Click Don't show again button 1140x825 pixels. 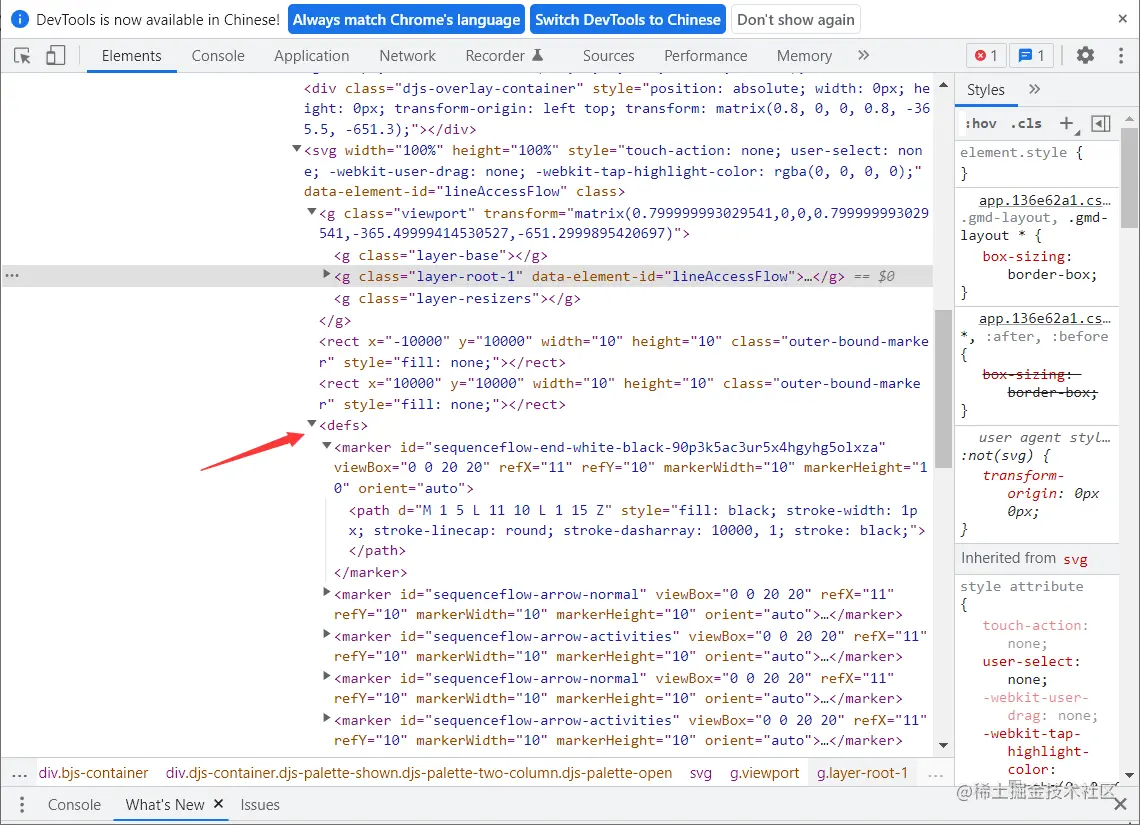pos(796,20)
